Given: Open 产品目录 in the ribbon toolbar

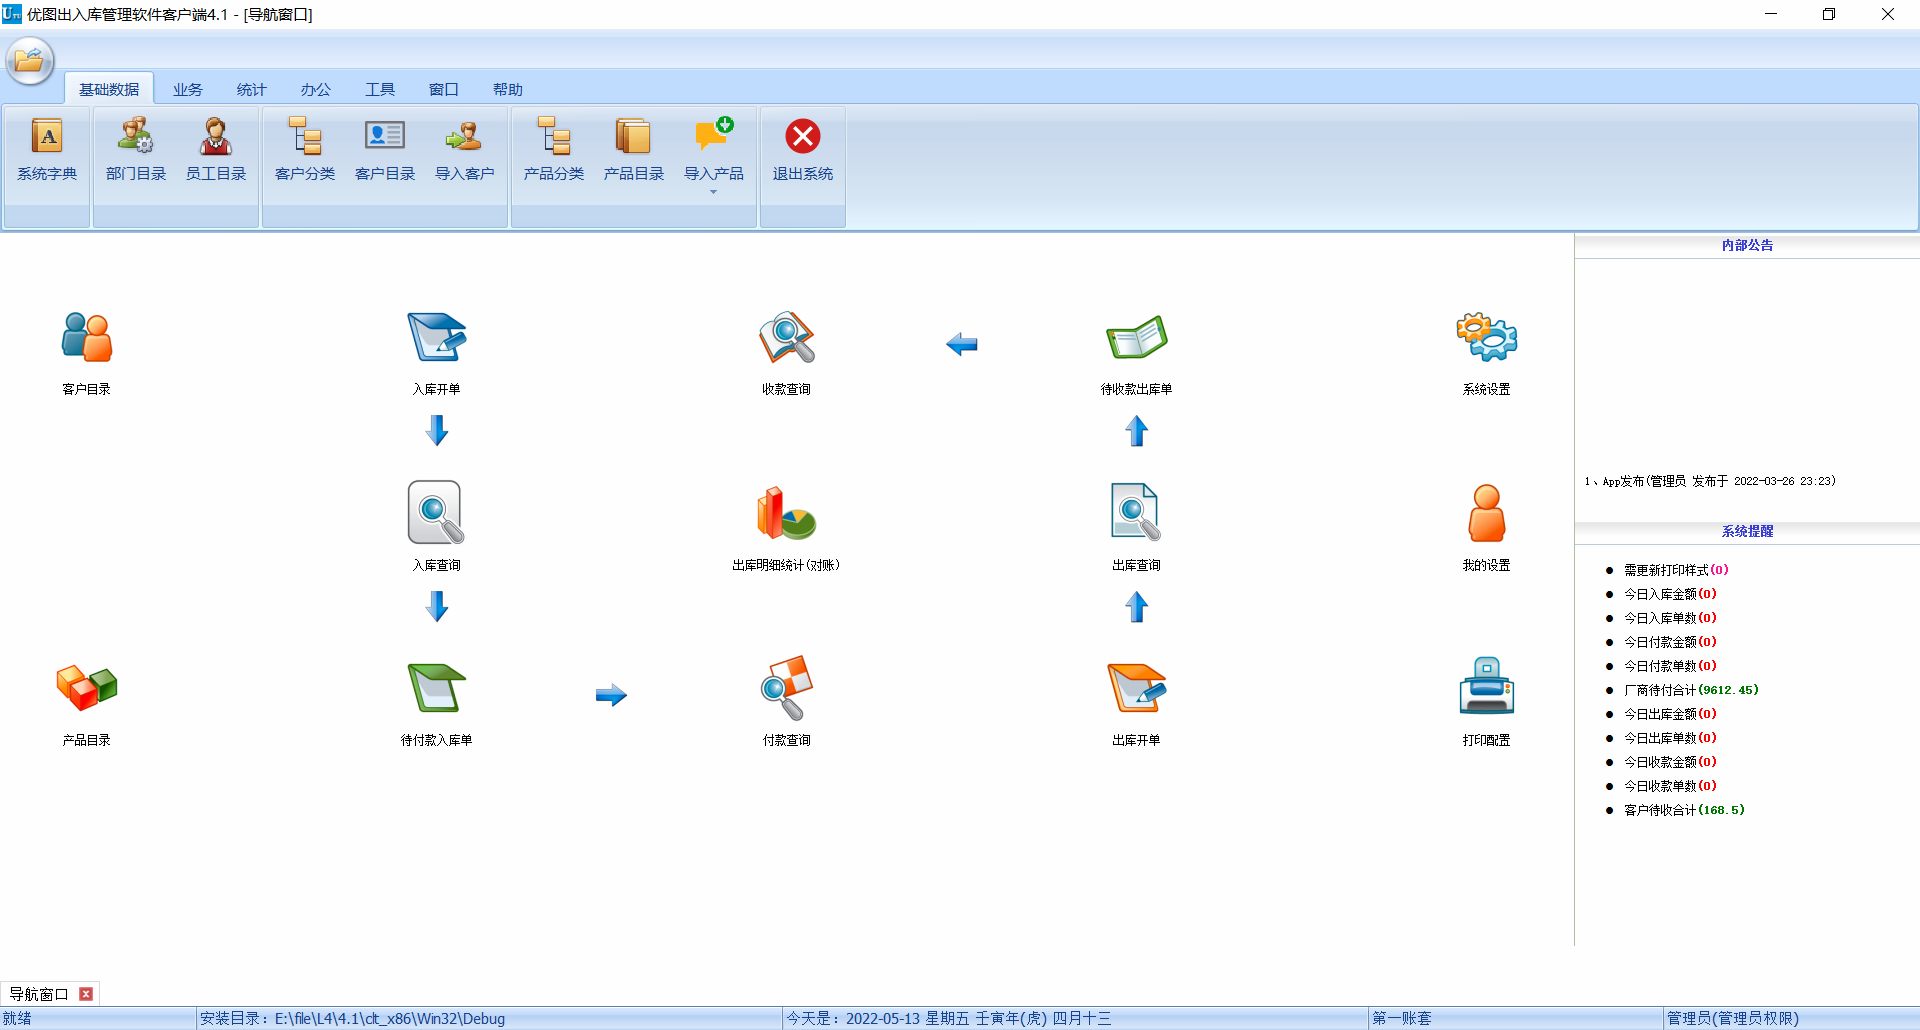Looking at the screenshot, I should 634,151.
